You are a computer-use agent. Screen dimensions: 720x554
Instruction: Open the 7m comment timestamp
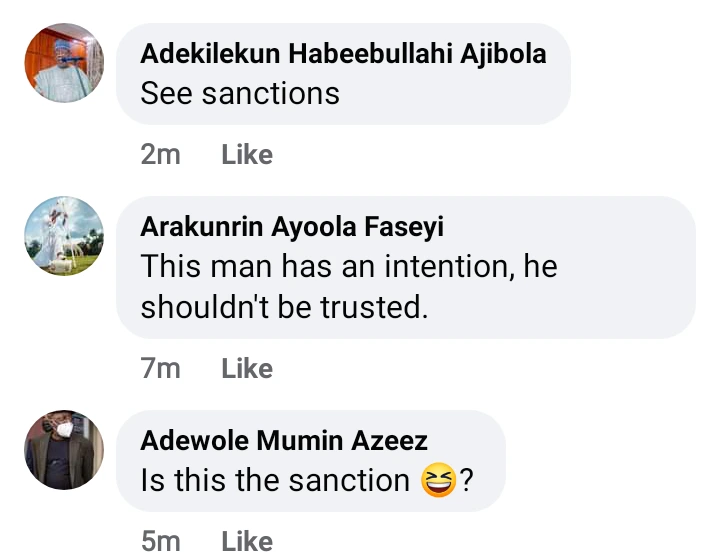pyautogui.click(x=160, y=369)
